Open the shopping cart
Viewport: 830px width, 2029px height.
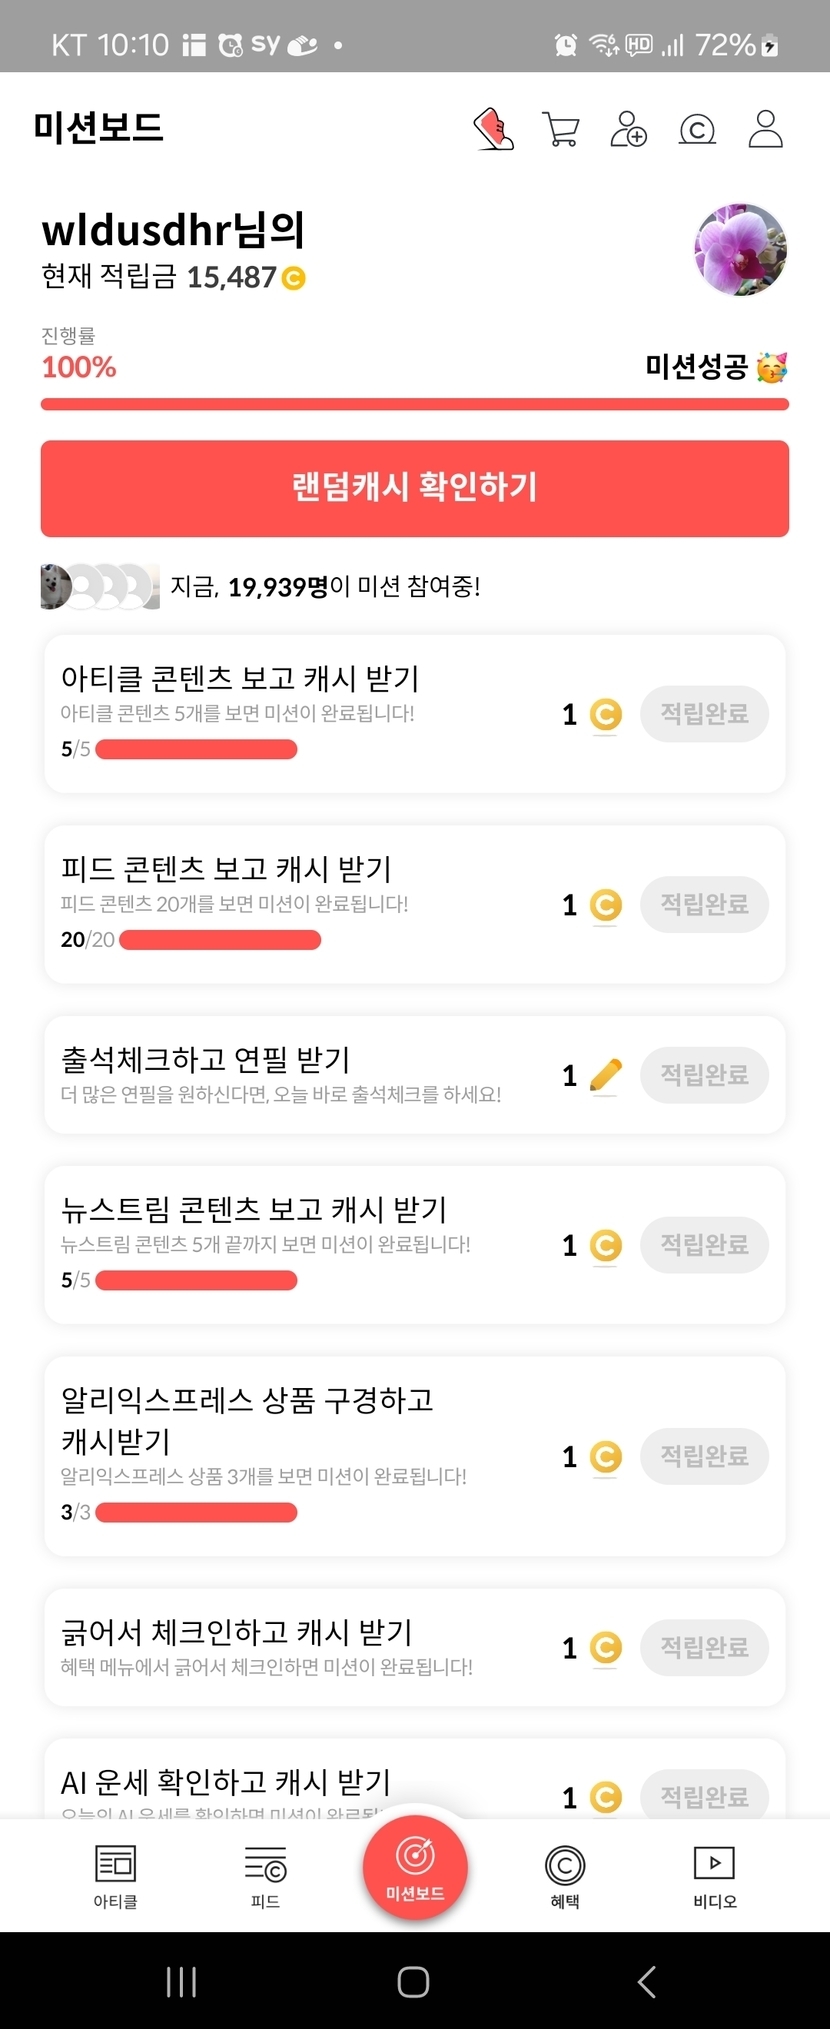560,129
